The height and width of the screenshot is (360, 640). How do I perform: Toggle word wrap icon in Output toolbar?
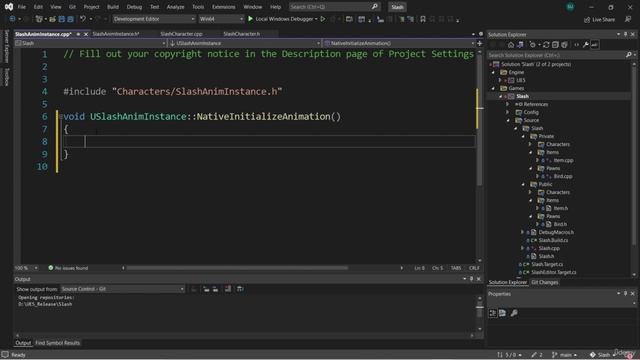click(x=240, y=289)
